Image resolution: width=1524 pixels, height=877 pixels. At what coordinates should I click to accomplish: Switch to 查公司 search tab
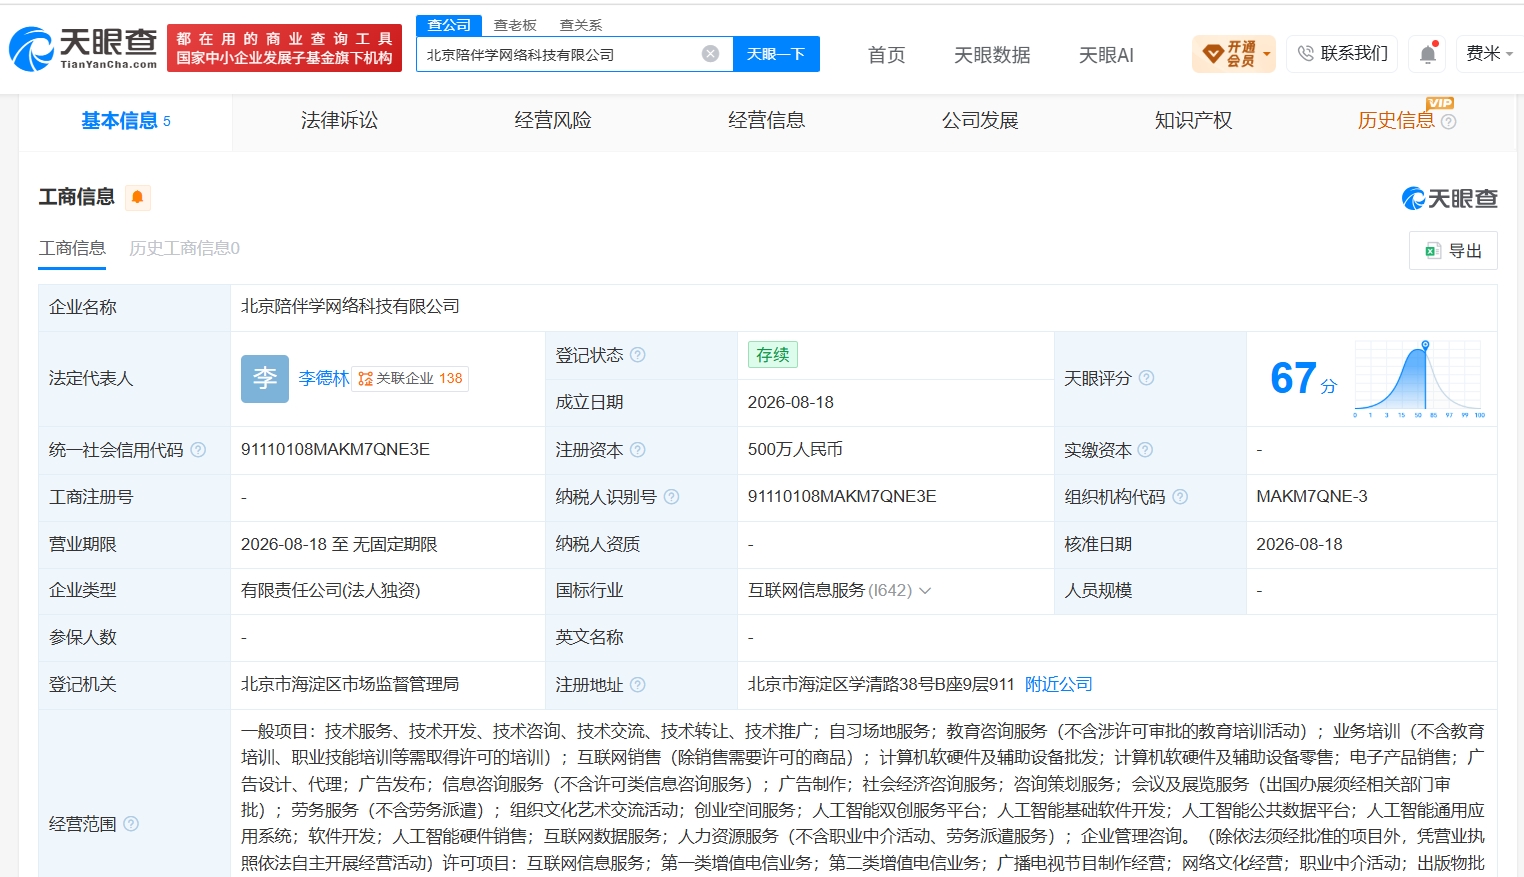click(449, 25)
